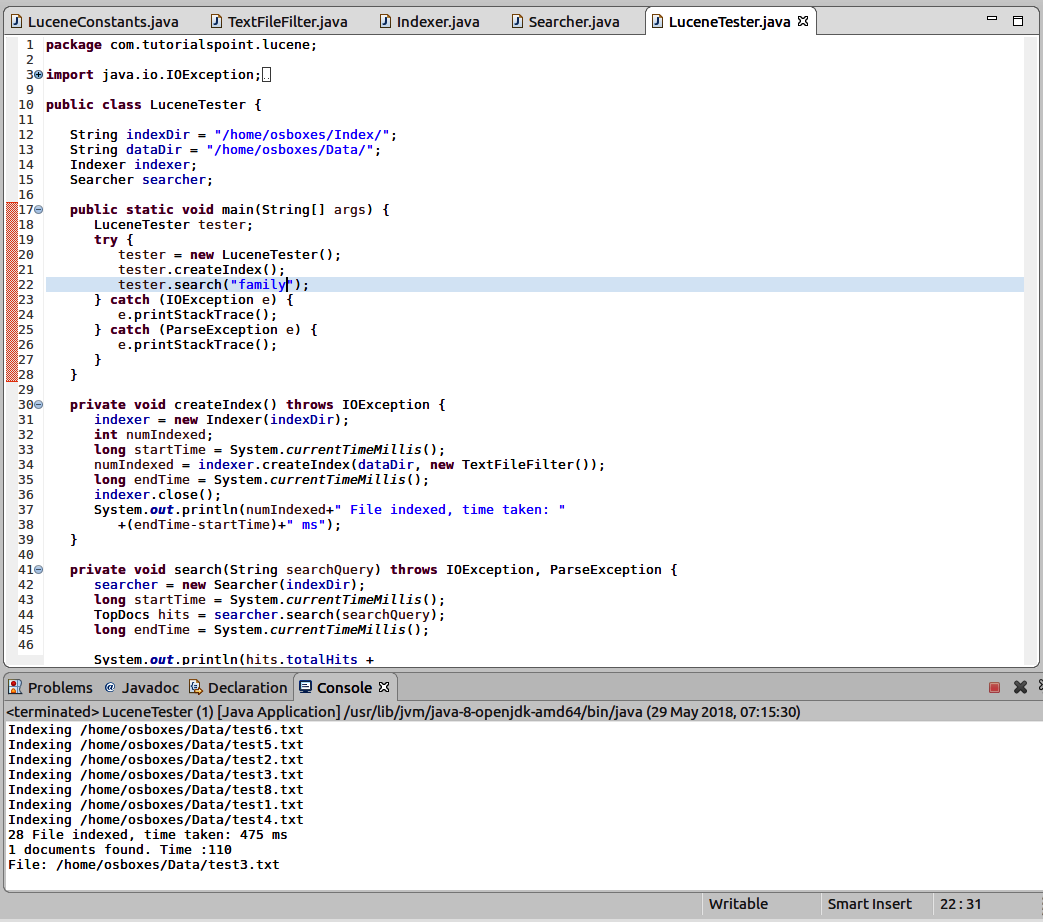Collapse the createIndex method fold marker
1043x922 pixels.
[x=38, y=405]
